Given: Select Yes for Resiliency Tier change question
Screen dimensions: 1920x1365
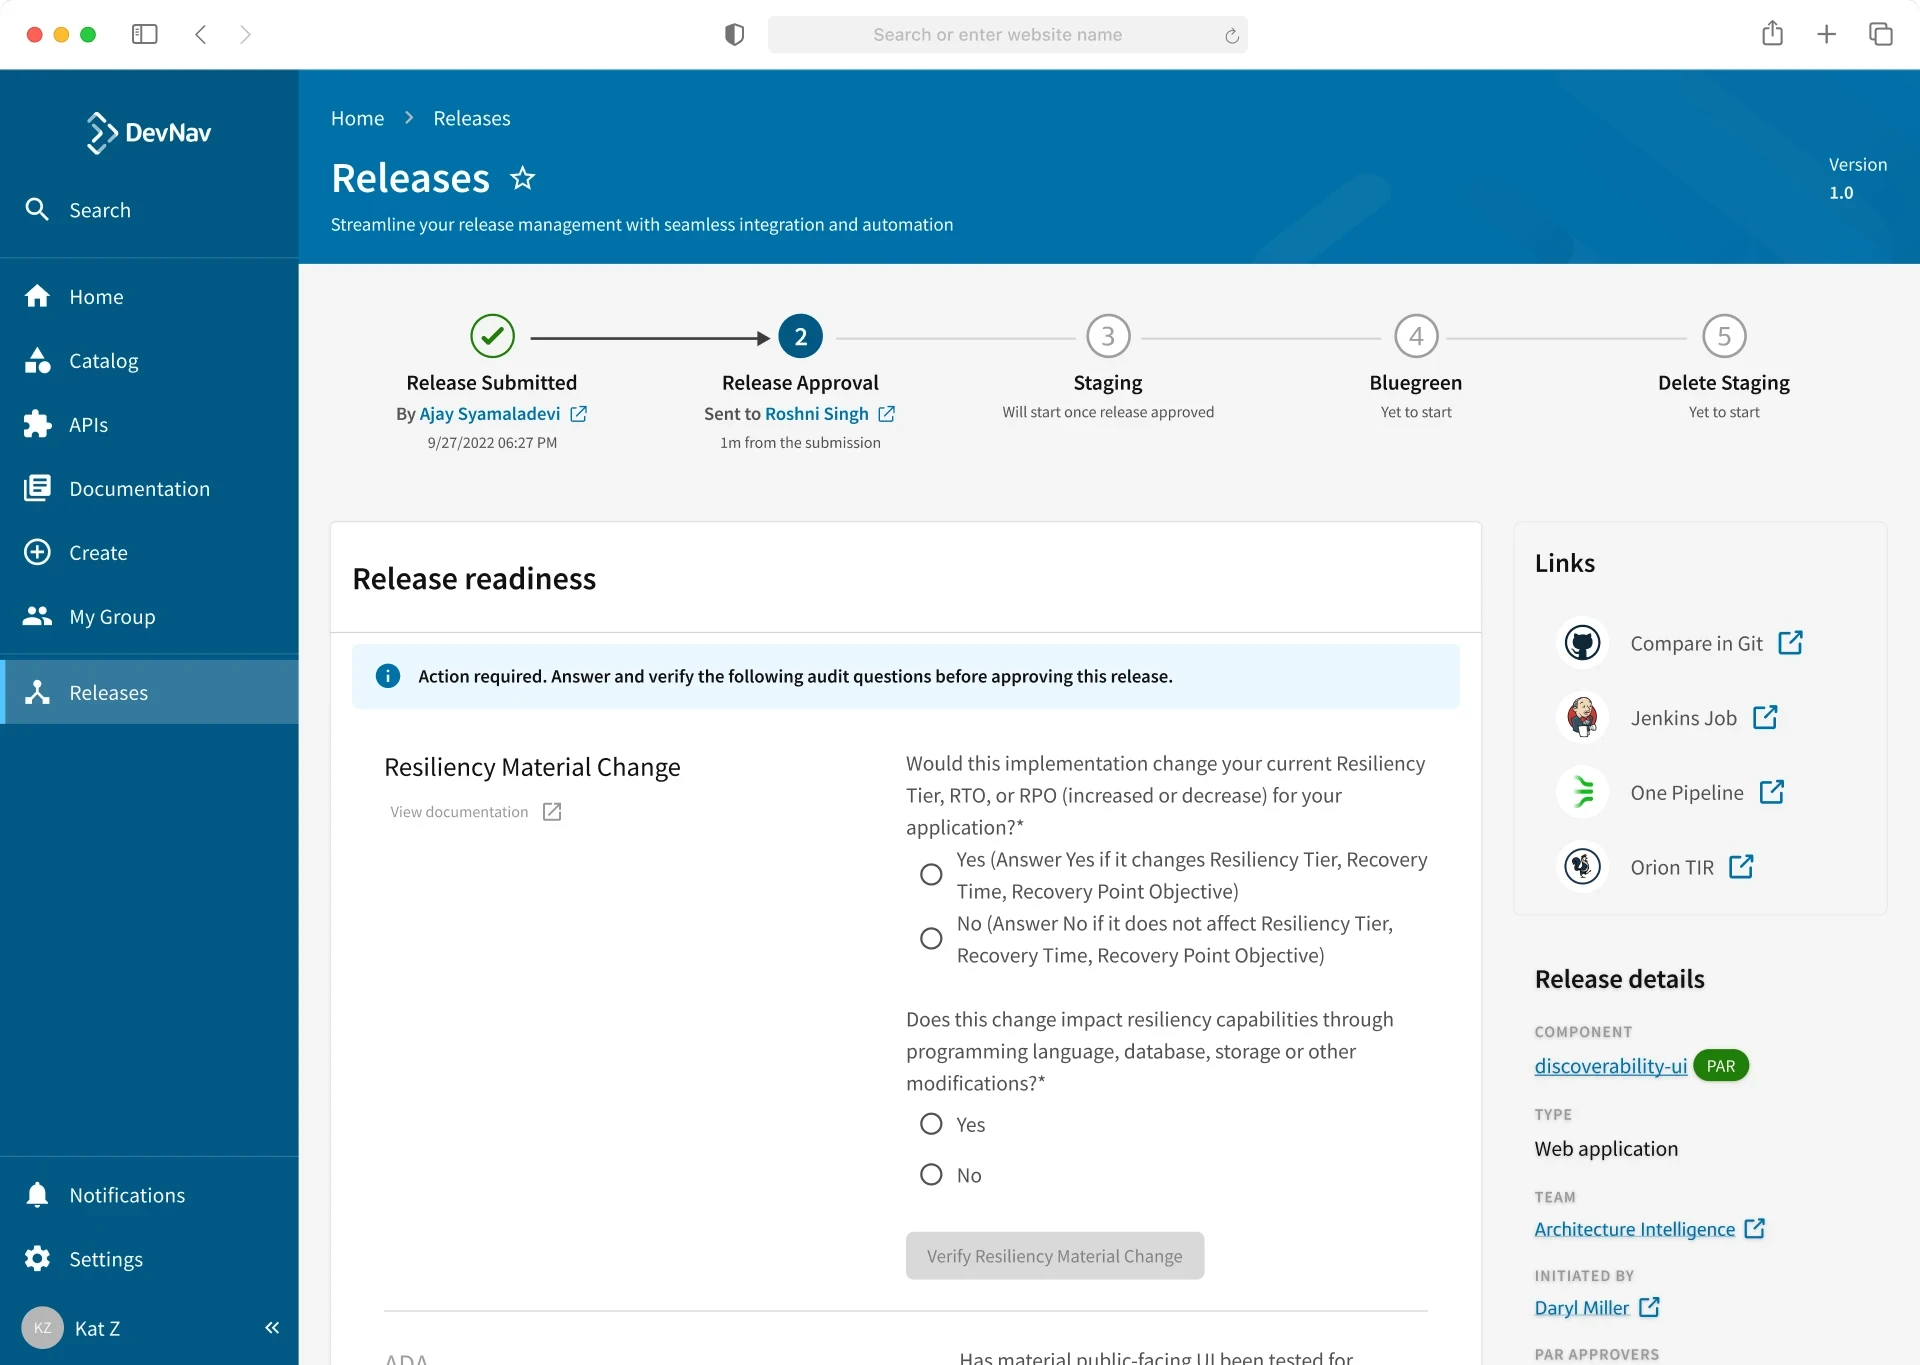Looking at the screenshot, I should 931,875.
